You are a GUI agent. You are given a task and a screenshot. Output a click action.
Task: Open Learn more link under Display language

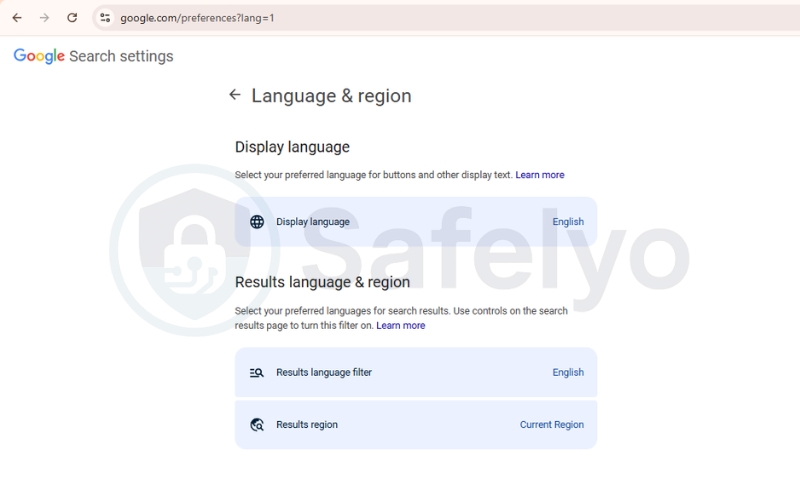pyautogui.click(x=540, y=175)
